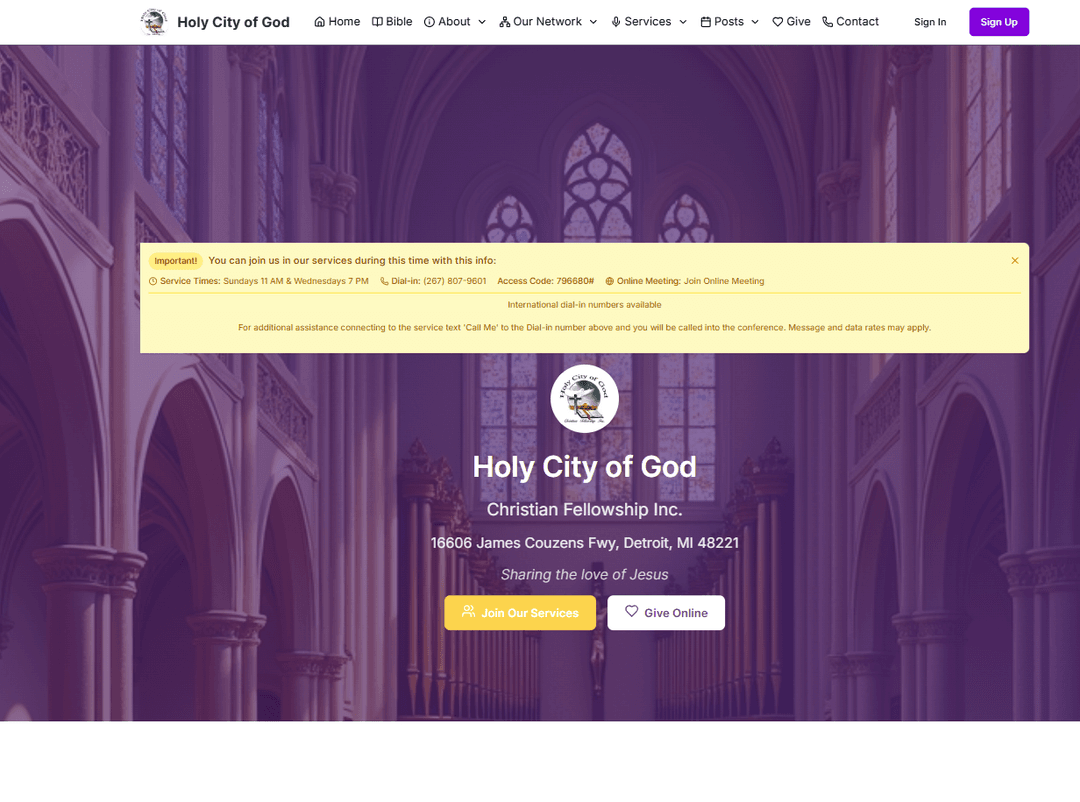The height and width of the screenshot is (802, 1080).
Task: Click the Join Online Meeting link
Action: pos(724,281)
